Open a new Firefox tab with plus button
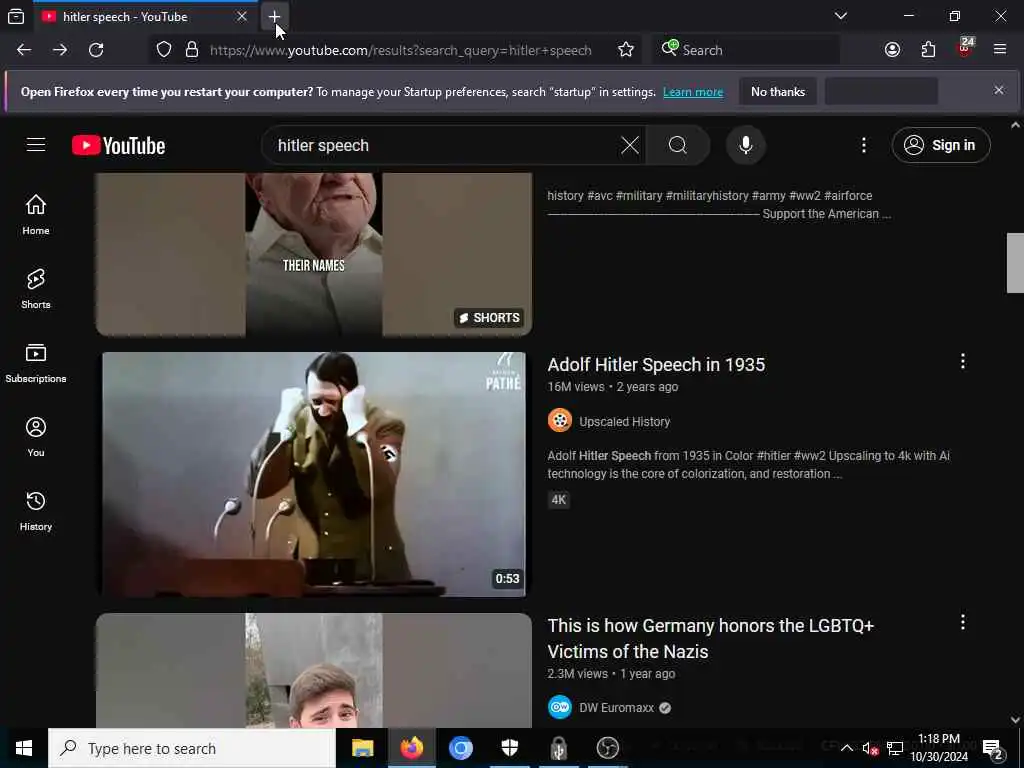This screenshot has height=768, width=1024. [x=274, y=16]
